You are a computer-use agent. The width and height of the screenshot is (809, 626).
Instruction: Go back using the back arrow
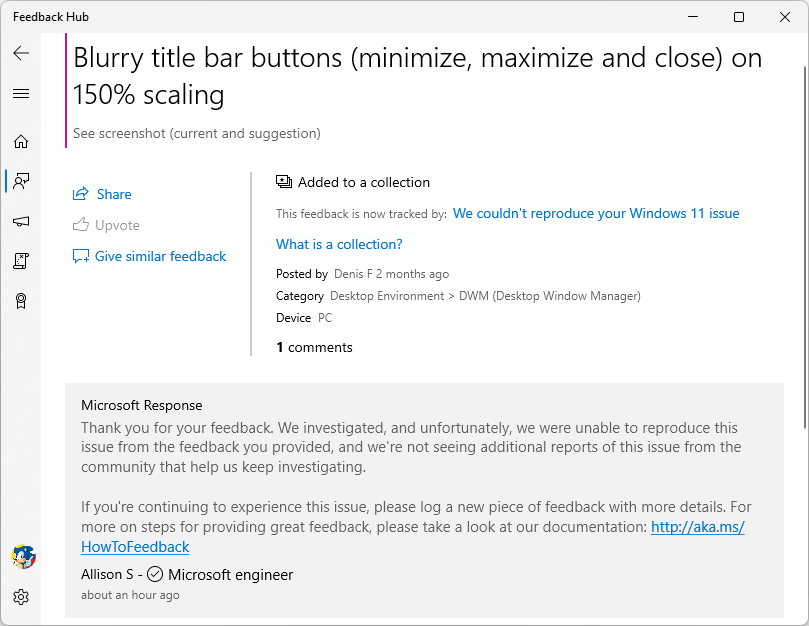21,53
